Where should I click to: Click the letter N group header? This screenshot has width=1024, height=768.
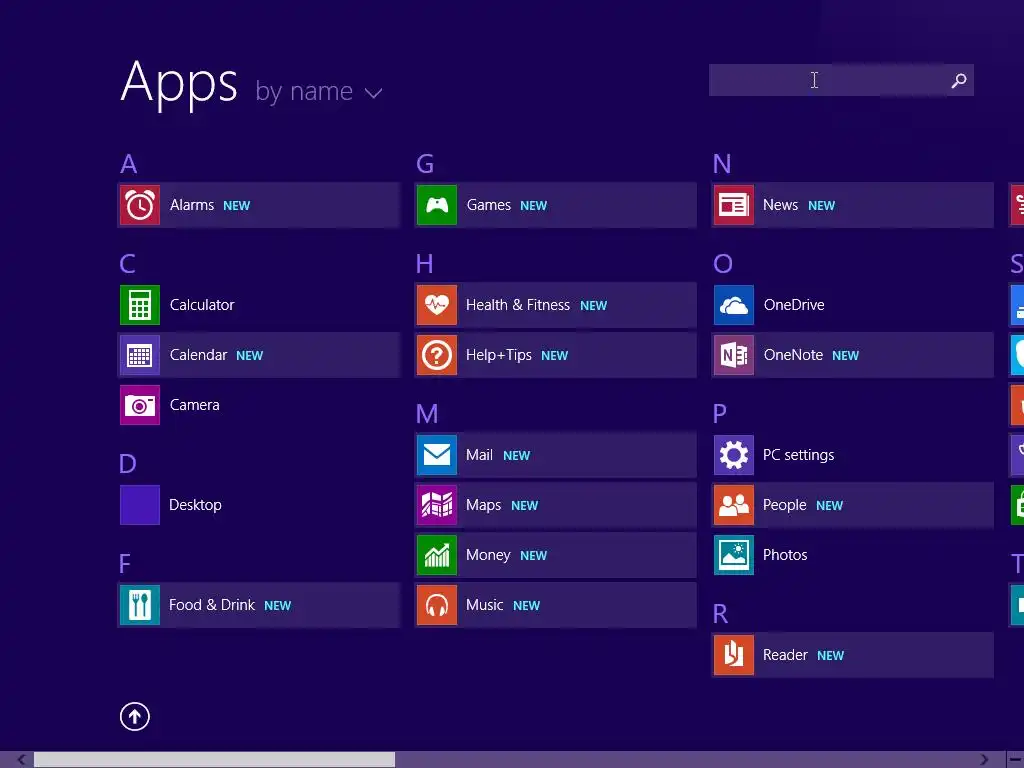(722, 164)
